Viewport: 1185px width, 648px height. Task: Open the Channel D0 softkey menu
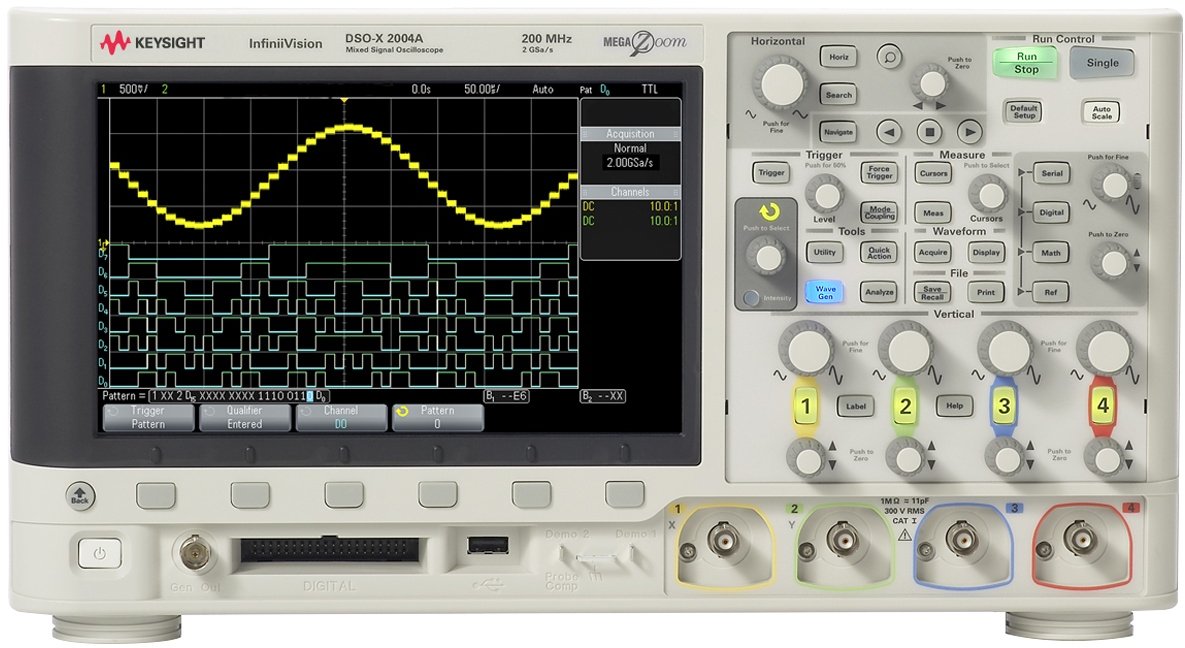(340, 417)
